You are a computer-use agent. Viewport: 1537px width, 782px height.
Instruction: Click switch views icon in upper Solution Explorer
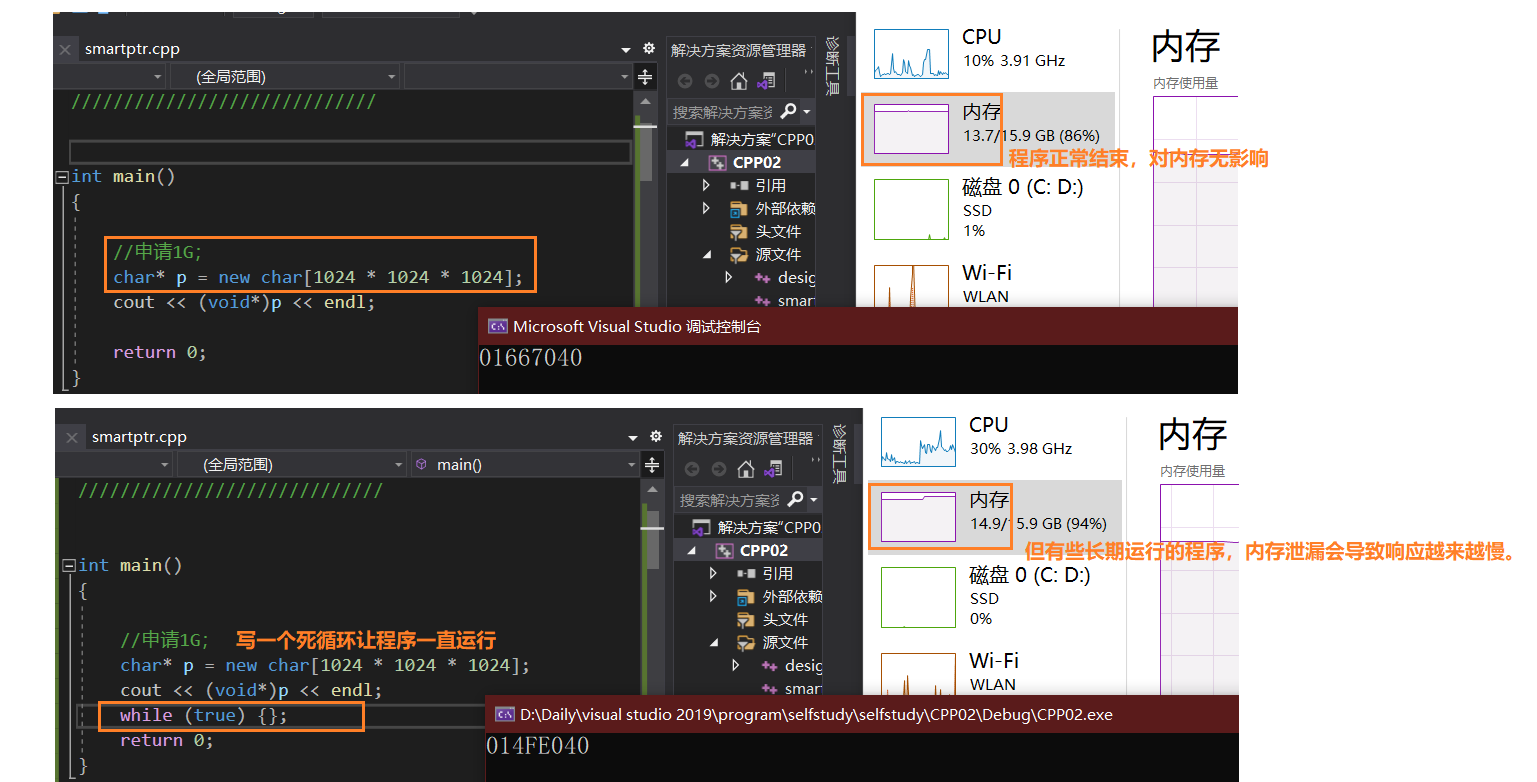tap(767, 81)
